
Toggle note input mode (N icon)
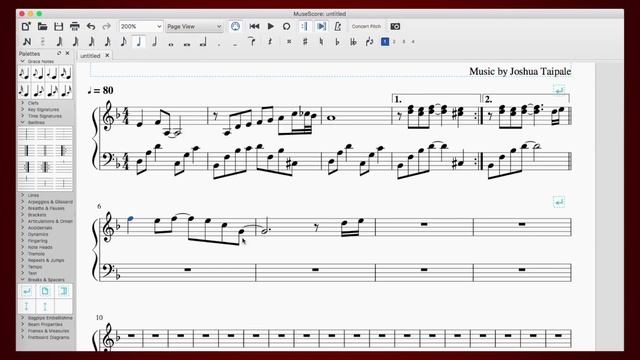(27, 42)
